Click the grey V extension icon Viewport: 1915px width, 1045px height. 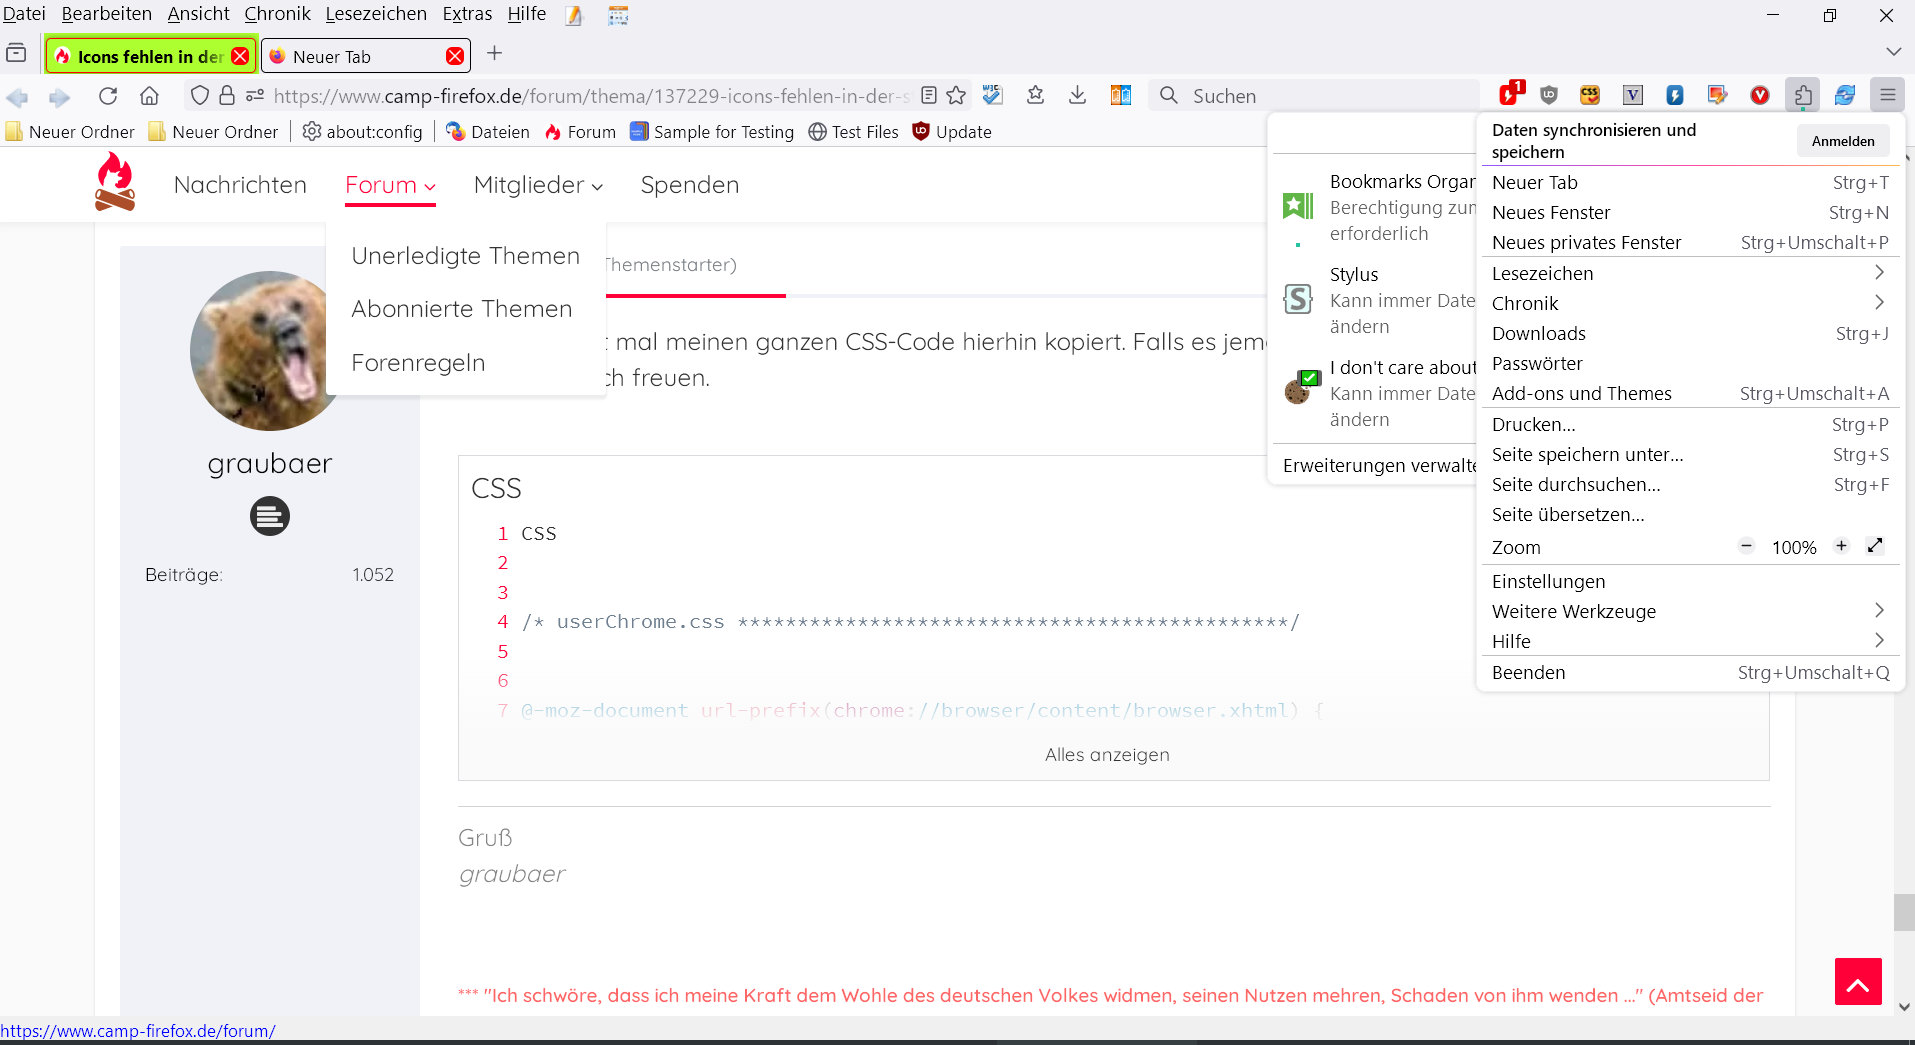coord(1633,95)
